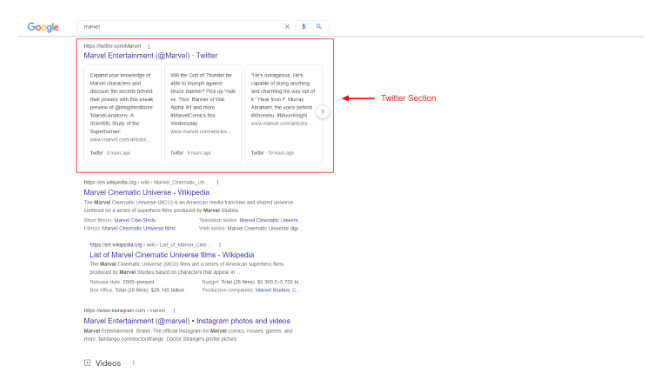665x389 pixels.
Task: Open the three-dot menu beside the Videos heading
Action: [134, 363]
